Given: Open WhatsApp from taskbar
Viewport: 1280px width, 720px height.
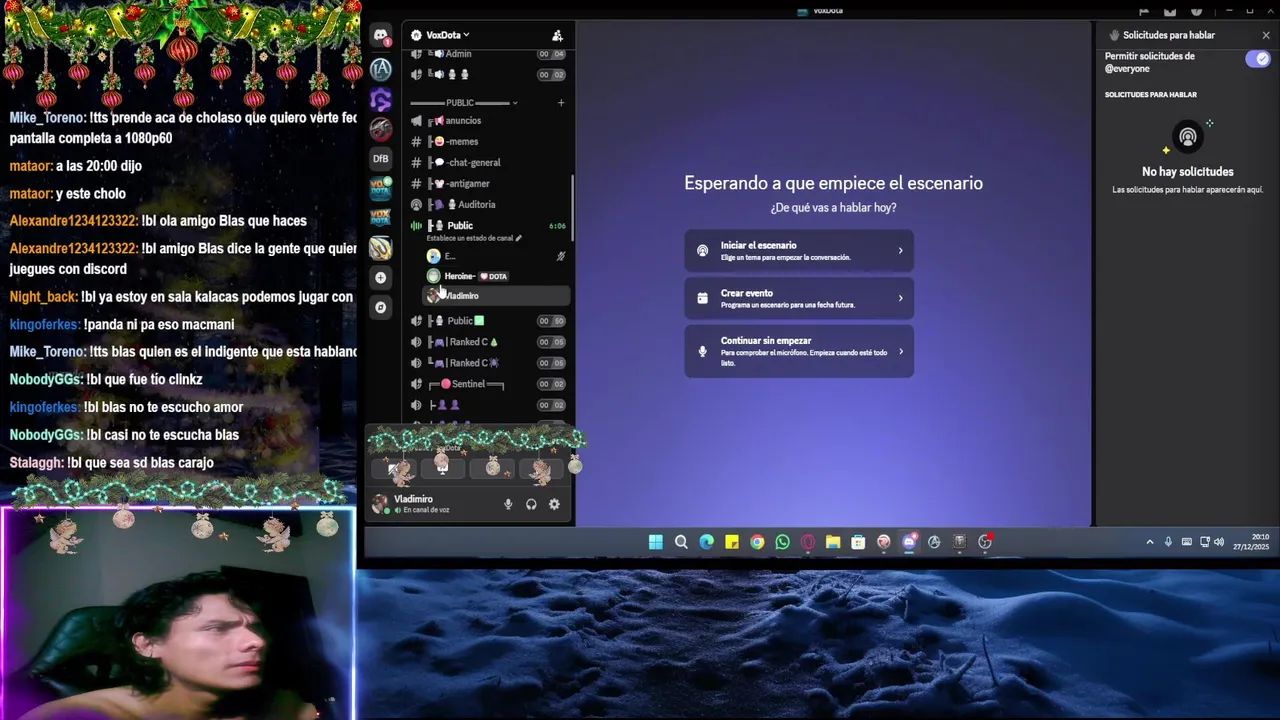Looking at the screenshot, I should click(782, 542).
